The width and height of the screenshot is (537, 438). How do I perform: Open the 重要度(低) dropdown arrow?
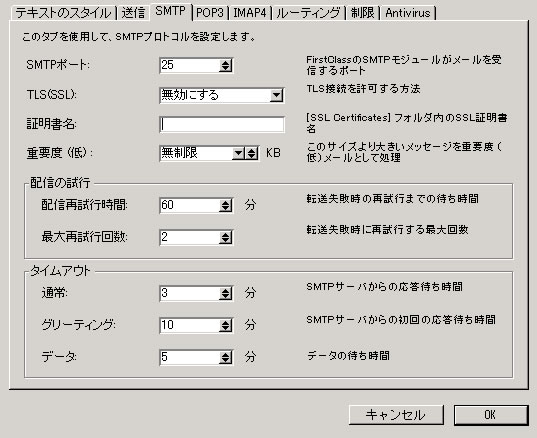pos(238,153)
